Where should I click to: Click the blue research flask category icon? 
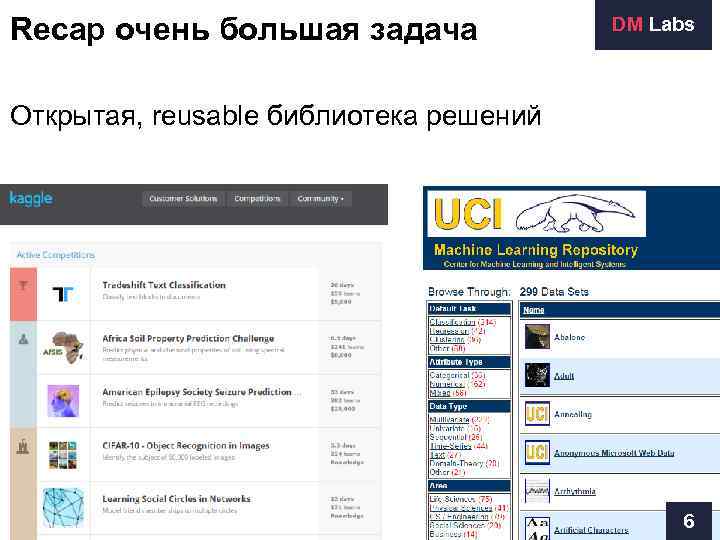pyautogui.click(x=23, y=339)
